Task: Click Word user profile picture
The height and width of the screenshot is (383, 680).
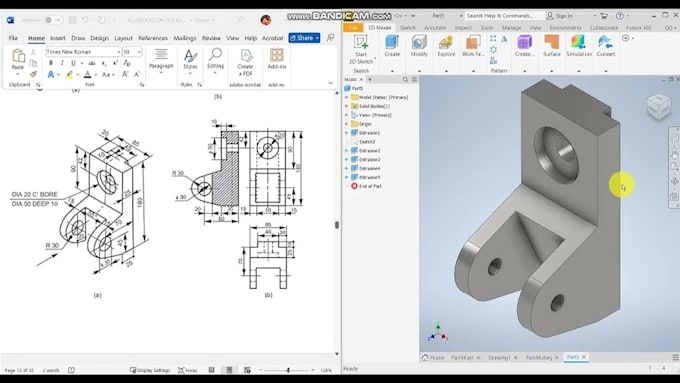Action: pyautogui.click(x=266, y=20)
